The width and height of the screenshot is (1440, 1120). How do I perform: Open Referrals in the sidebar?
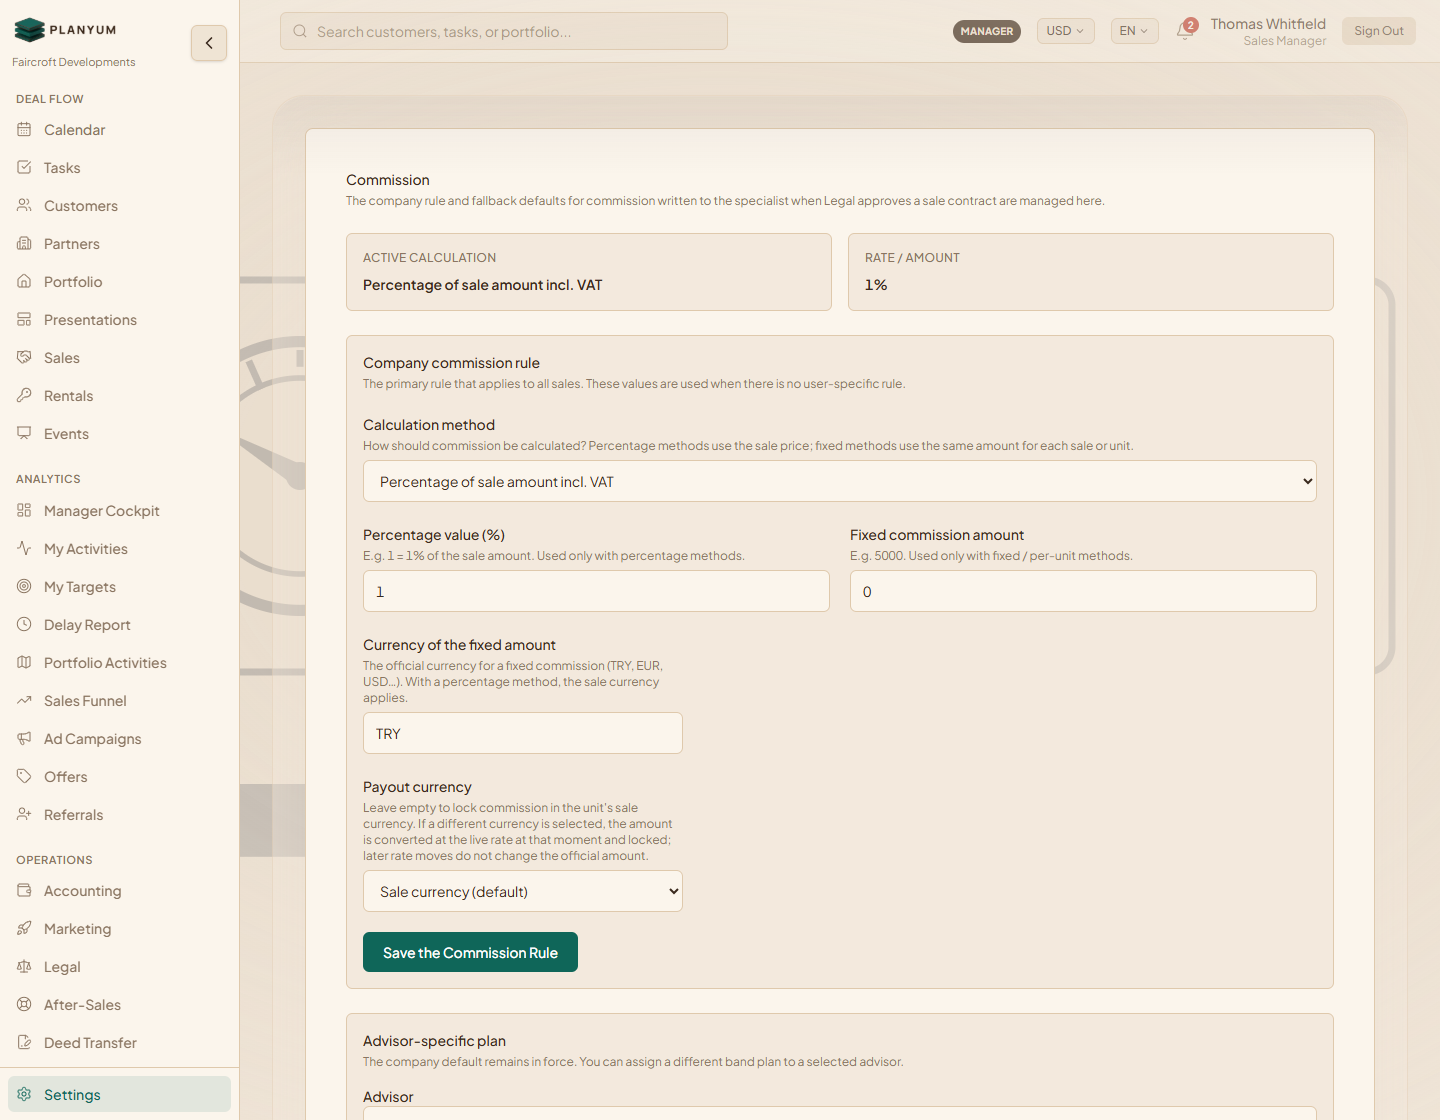pyautogui.click(x=119, y=815)
